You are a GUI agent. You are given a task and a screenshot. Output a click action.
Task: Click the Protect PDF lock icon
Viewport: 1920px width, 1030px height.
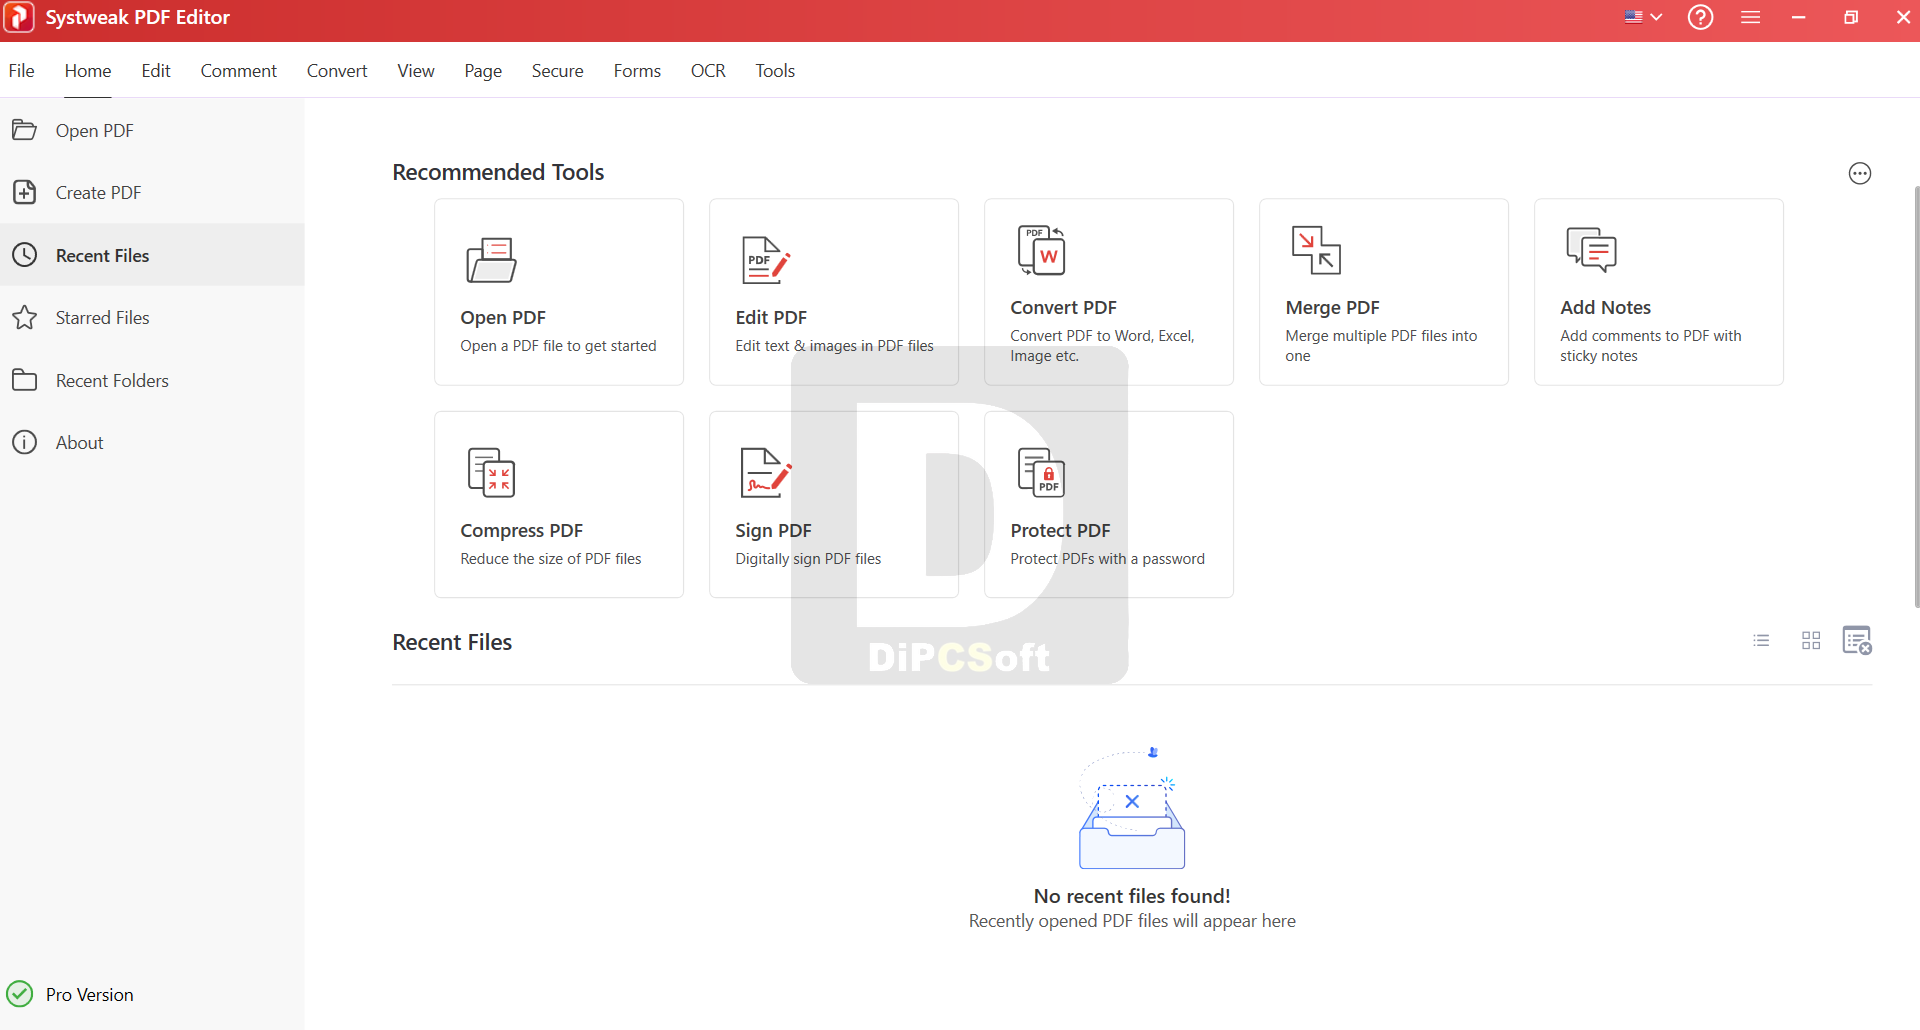point(1041,473)
